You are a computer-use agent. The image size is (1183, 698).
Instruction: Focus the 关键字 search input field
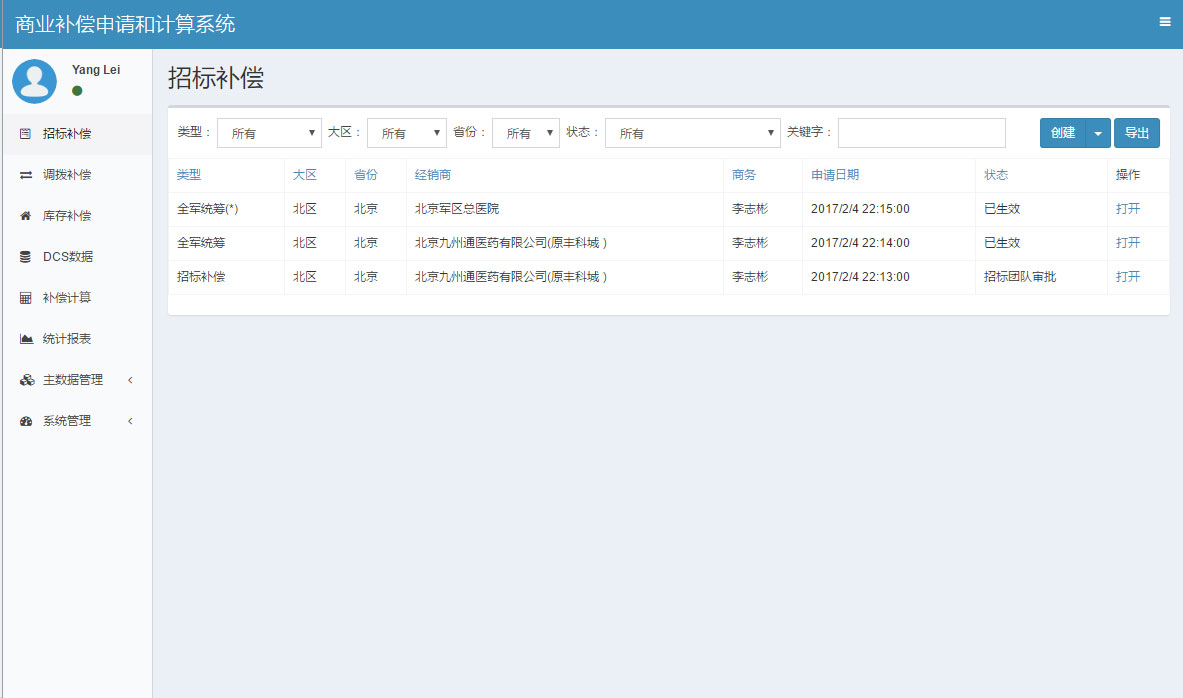click(x=921, y=133)
